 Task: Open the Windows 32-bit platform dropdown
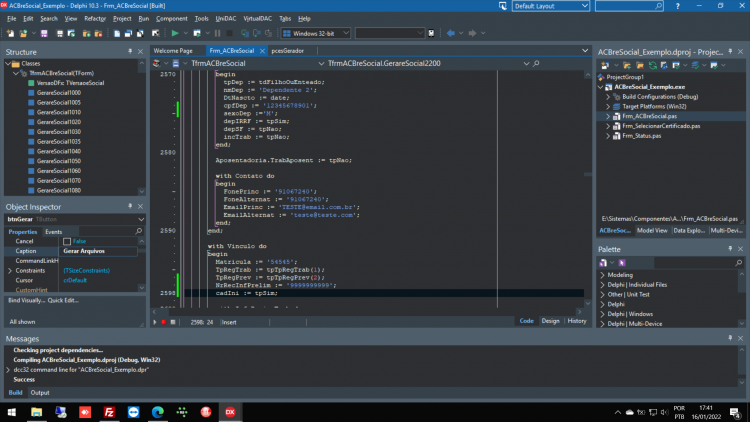pyautogui.click(x=346, y=33)
